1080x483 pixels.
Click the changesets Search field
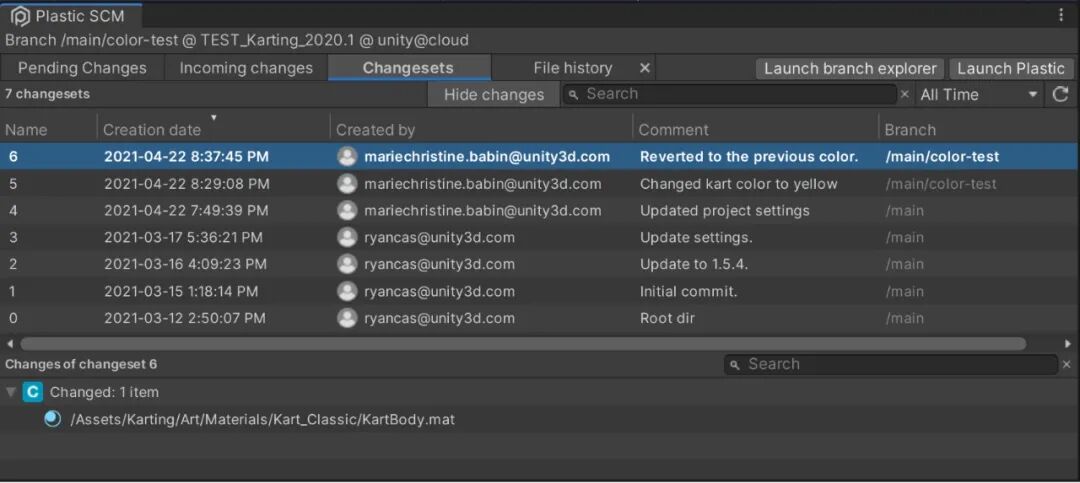pyautogui.click(x=730, y=94)
